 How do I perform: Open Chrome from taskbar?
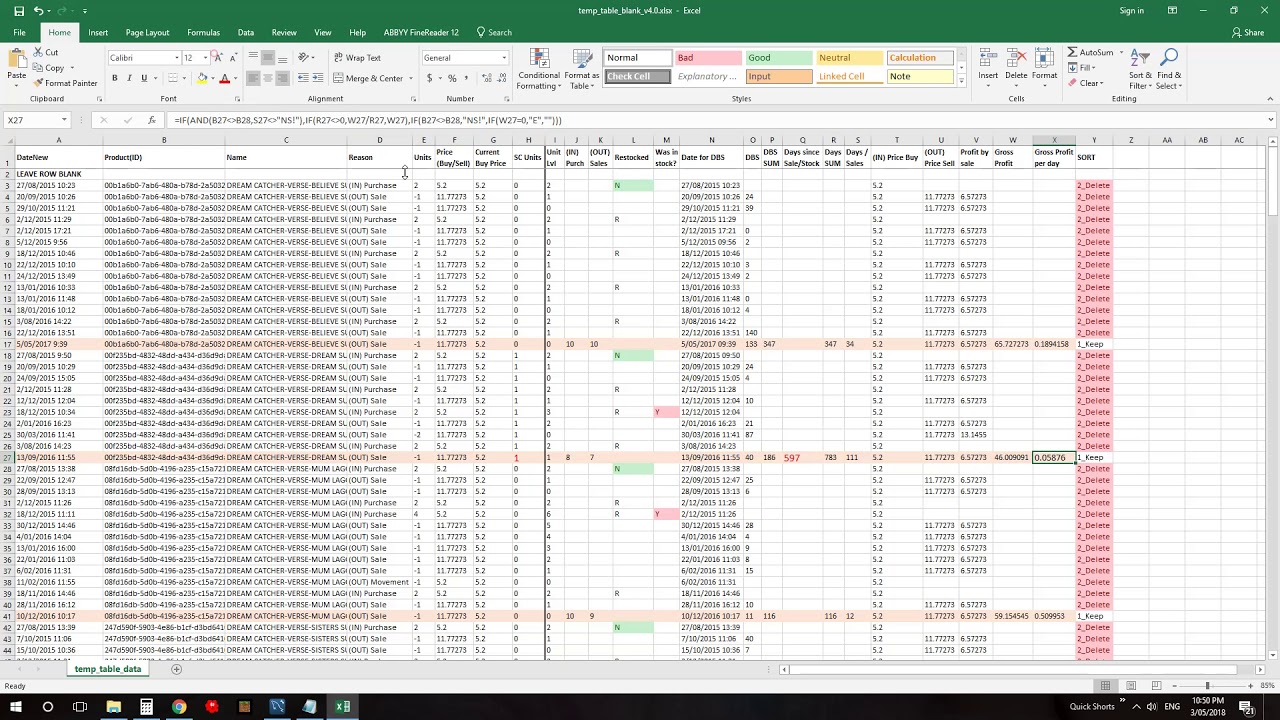[179, 707]
